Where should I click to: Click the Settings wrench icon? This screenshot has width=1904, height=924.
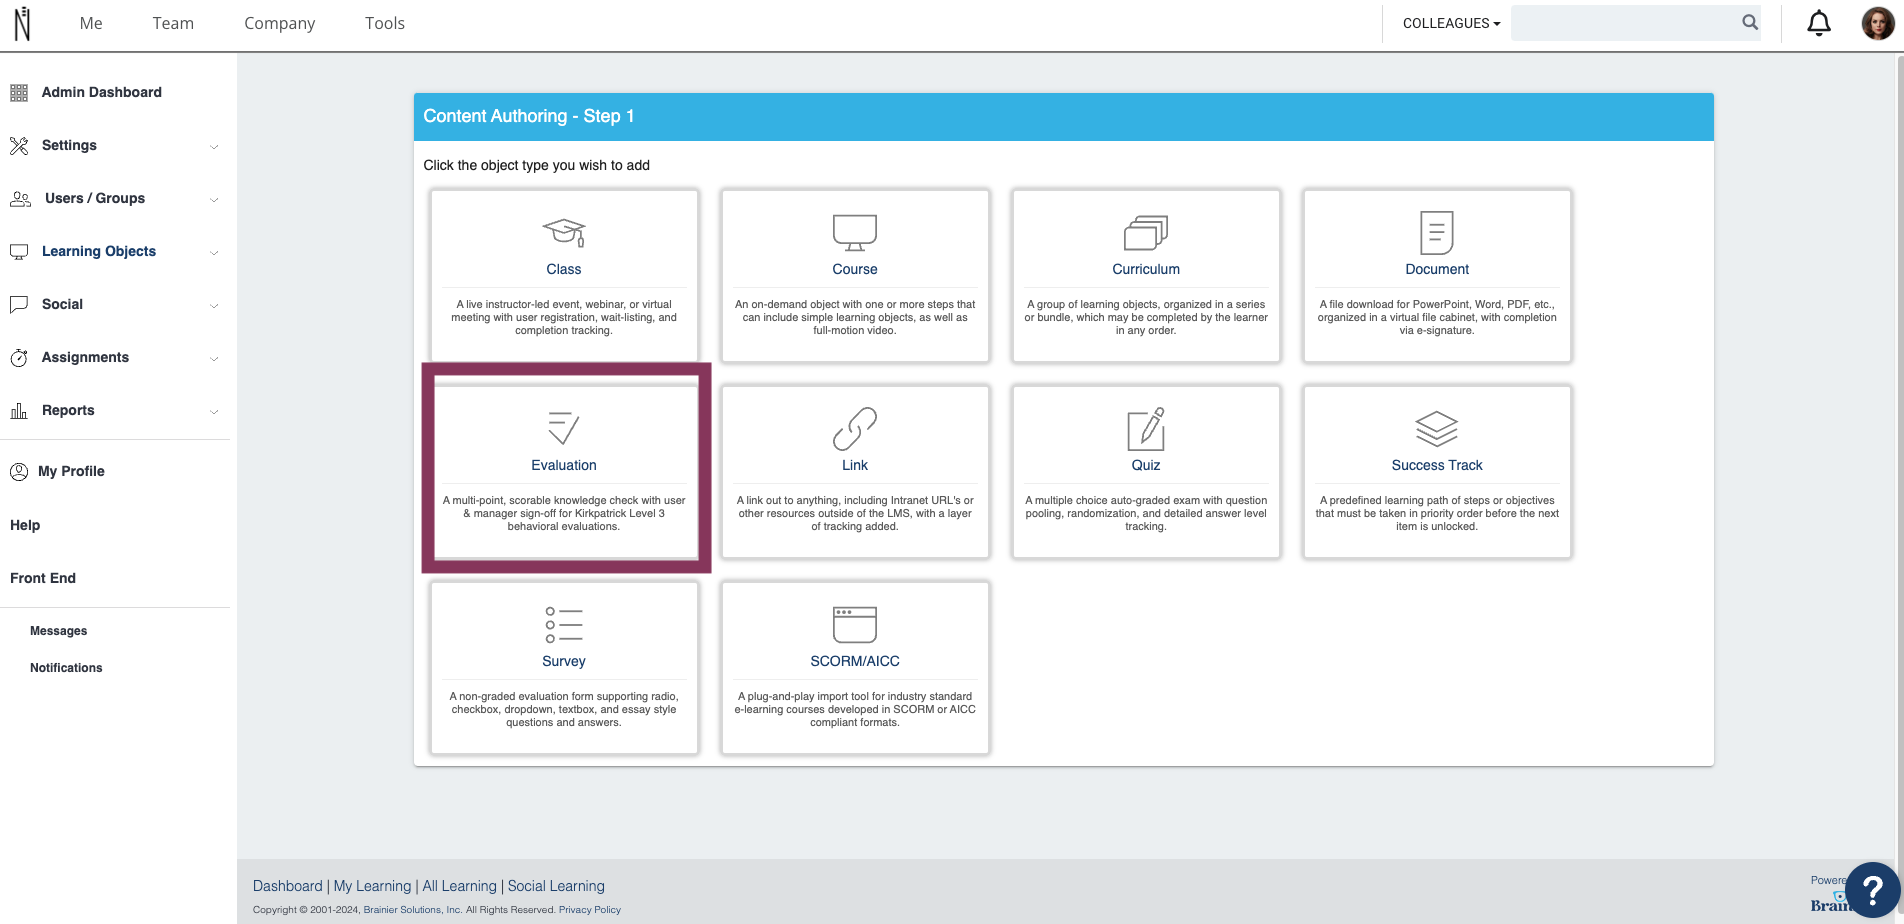coord(19,146)
